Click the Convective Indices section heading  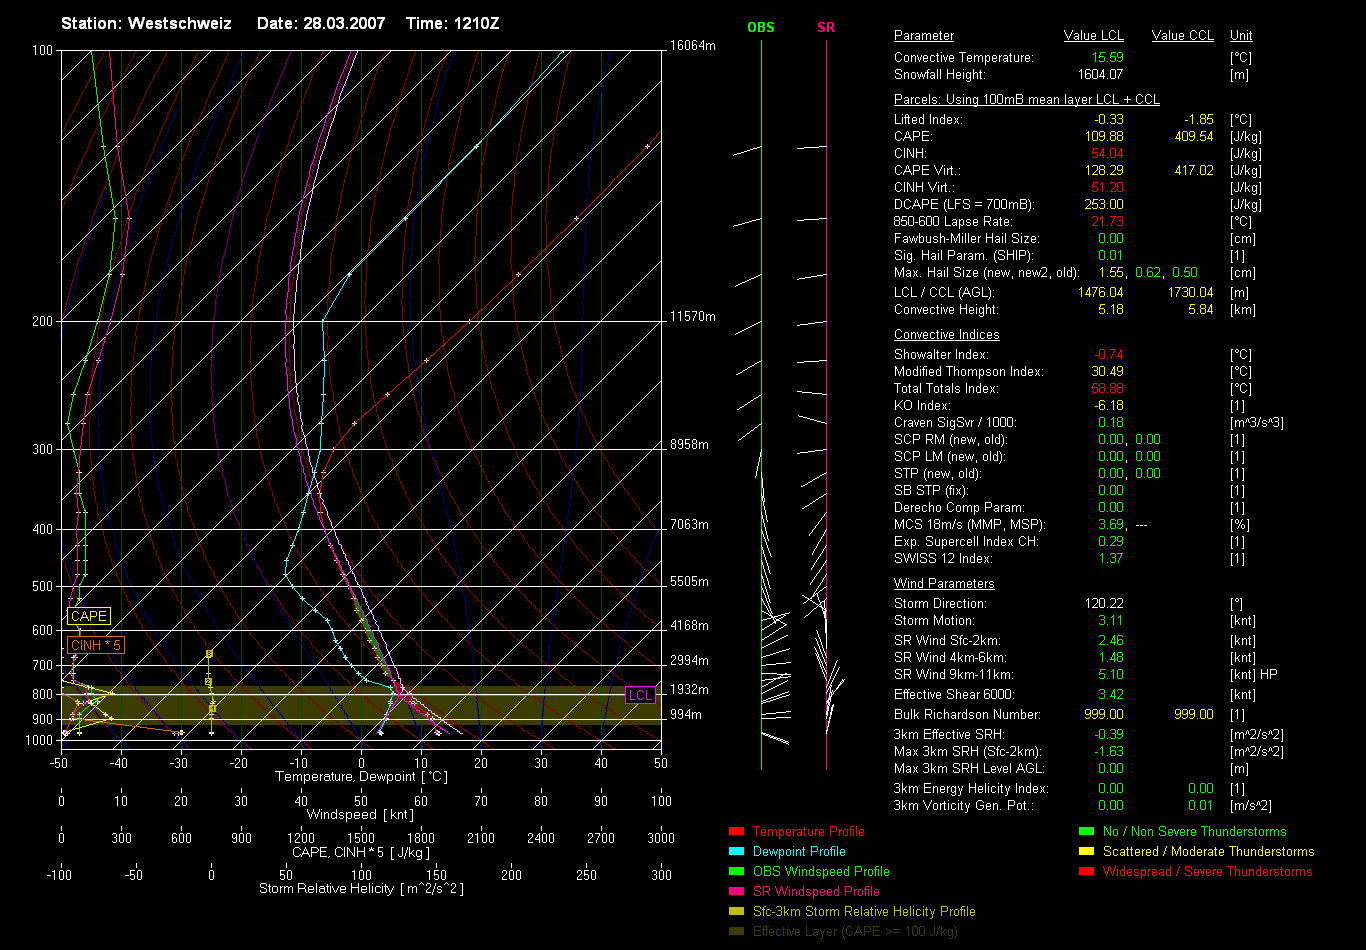[946, 335]
